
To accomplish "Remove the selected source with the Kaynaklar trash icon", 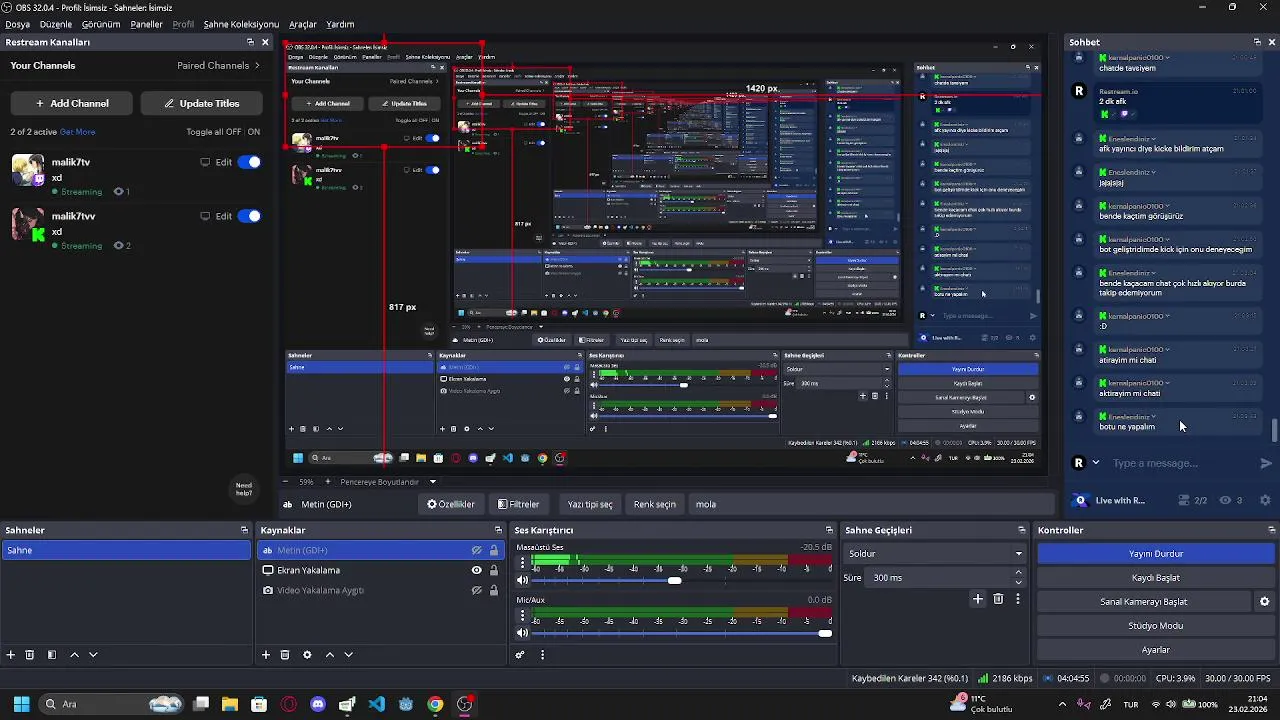I will point(285,655).
